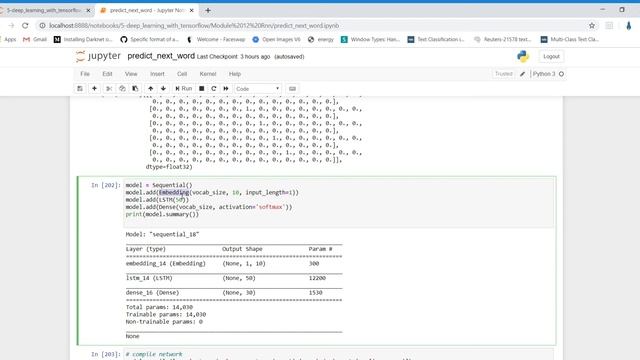Insert a cell below with the plus icon
Screen dimensions: 640x360
coord(94,89)
